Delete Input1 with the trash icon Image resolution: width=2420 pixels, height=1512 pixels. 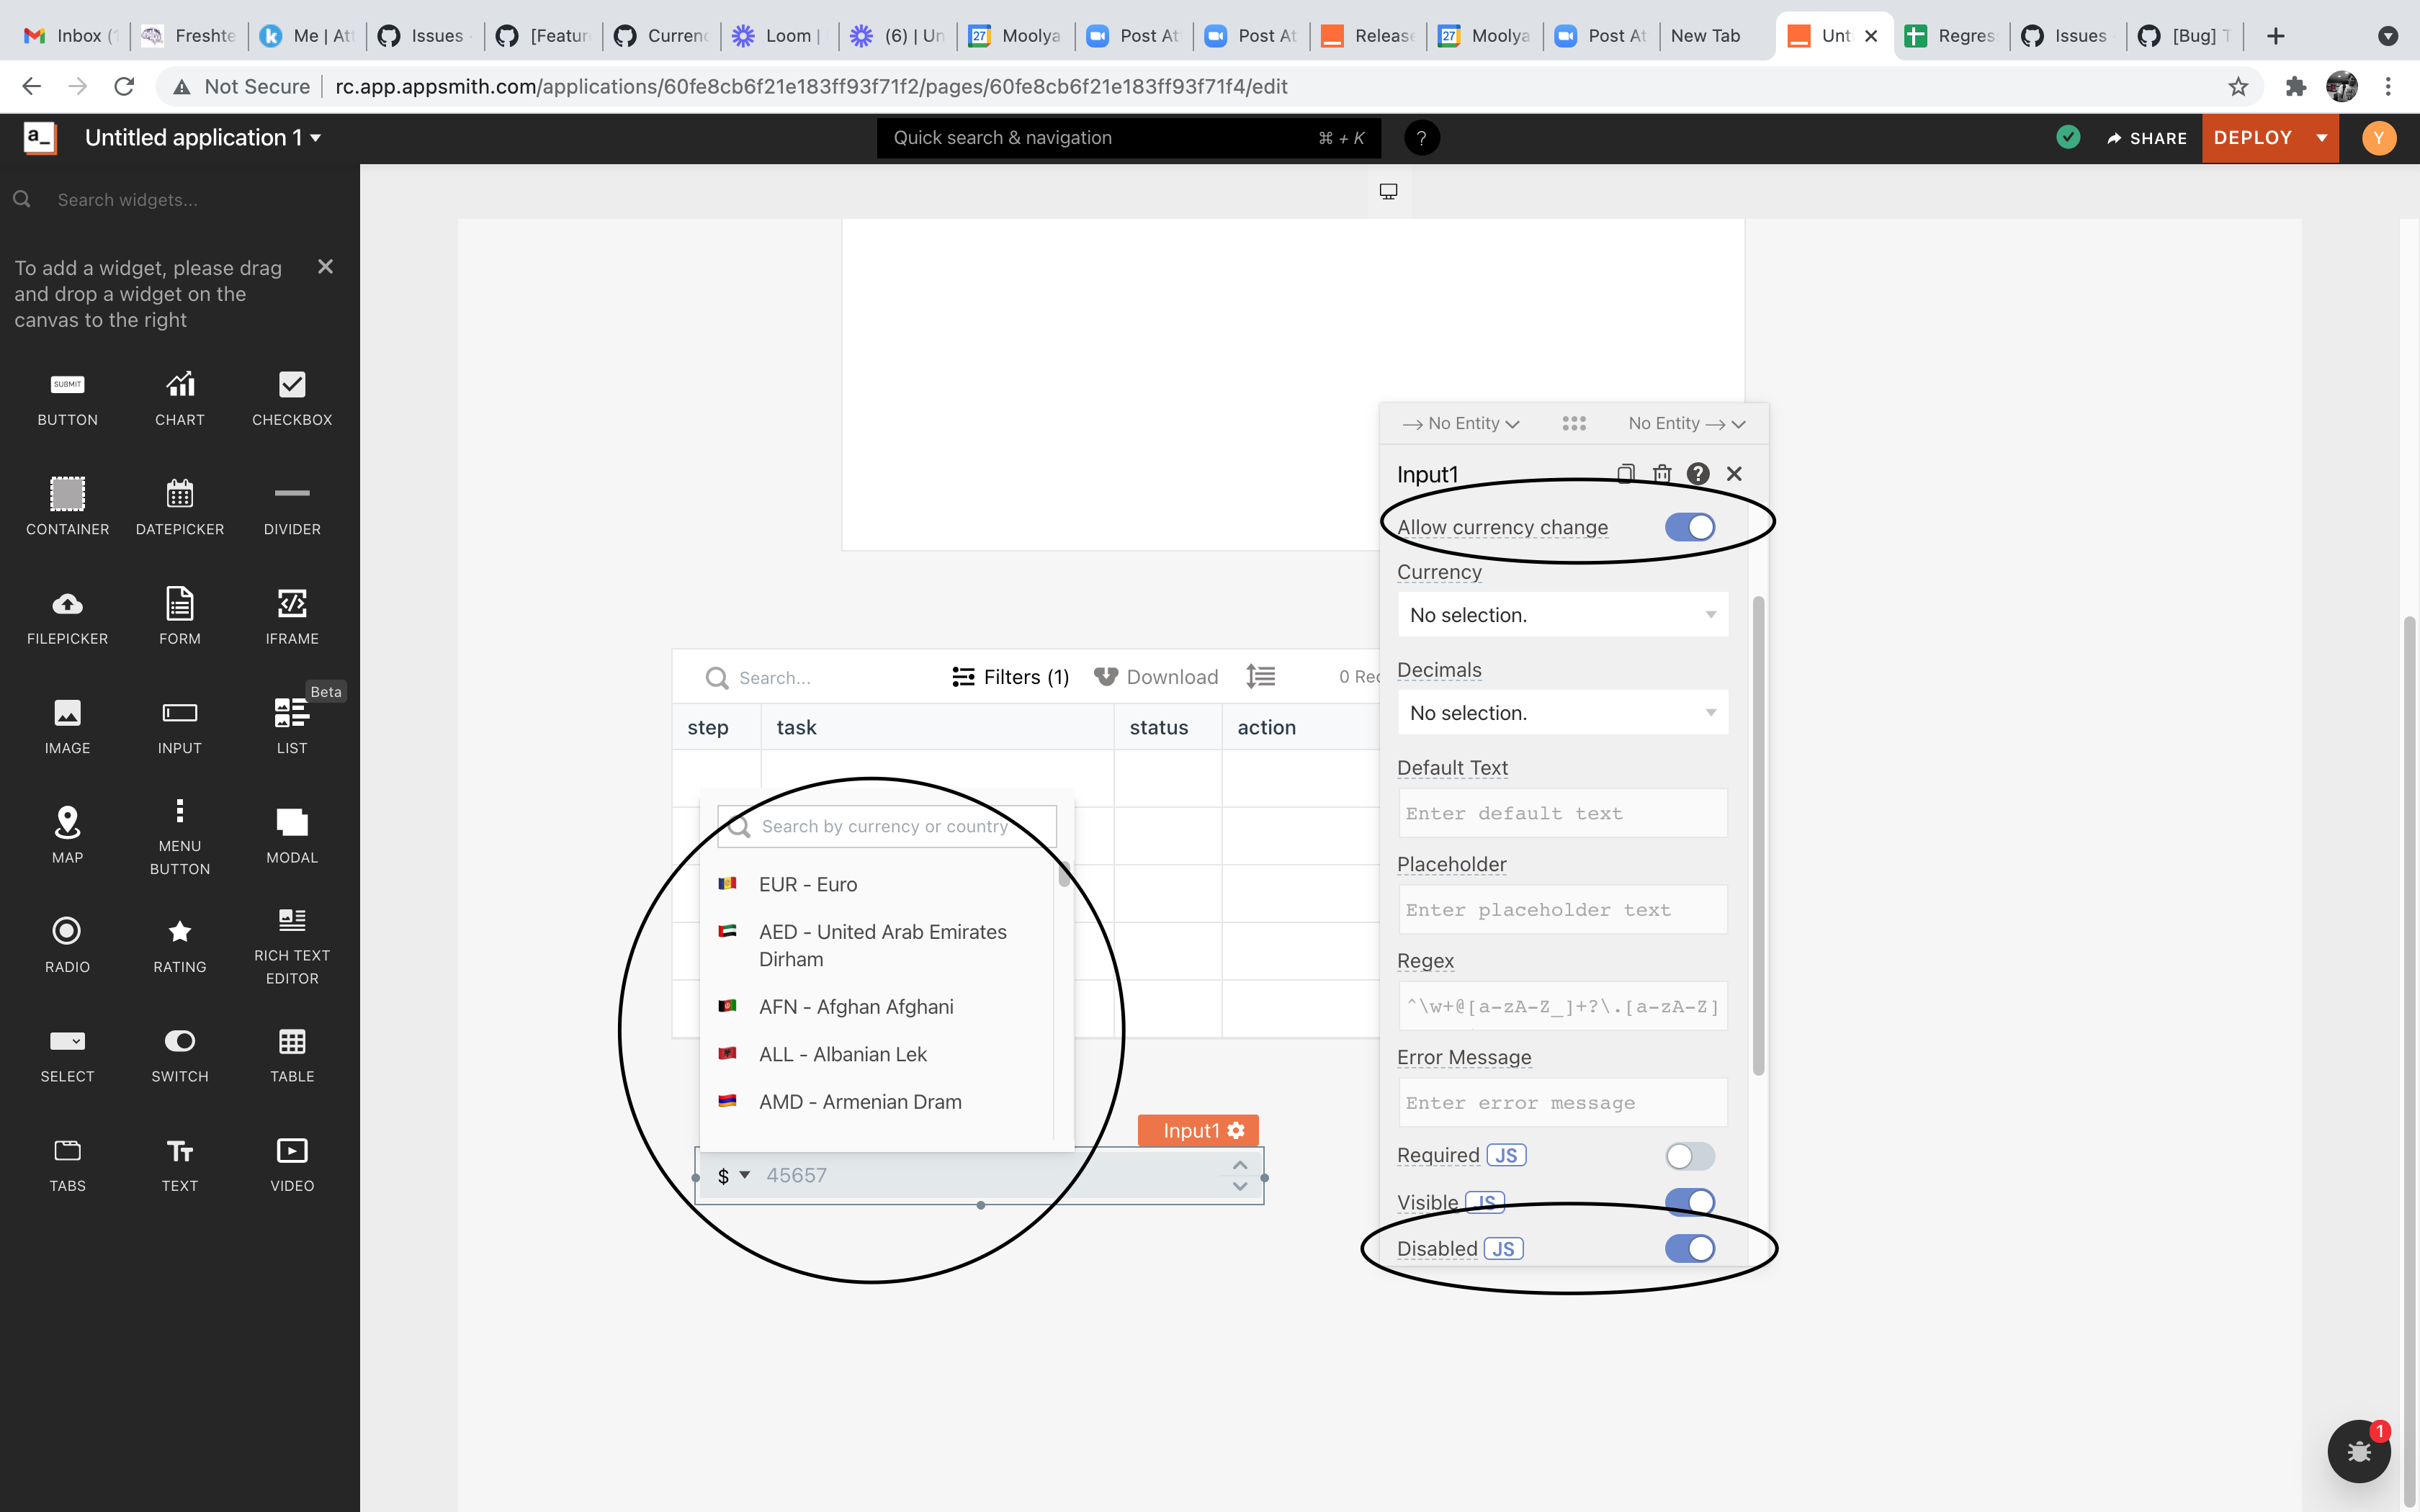[x=1662, y=474]
